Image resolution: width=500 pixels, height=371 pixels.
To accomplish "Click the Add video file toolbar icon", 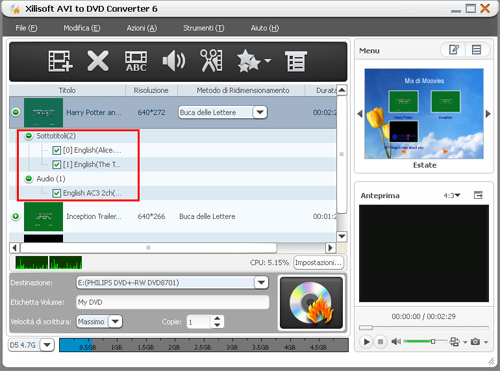I will click(60, 61).
